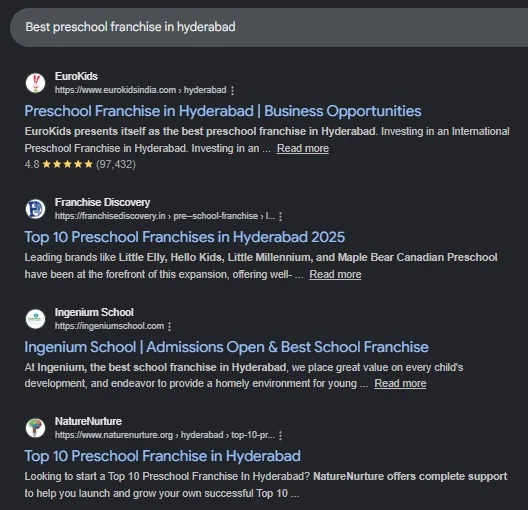The image size is (528, 510).
Task: Click the naturenurture.org URL breadcrumb
Action: point(165,435)
